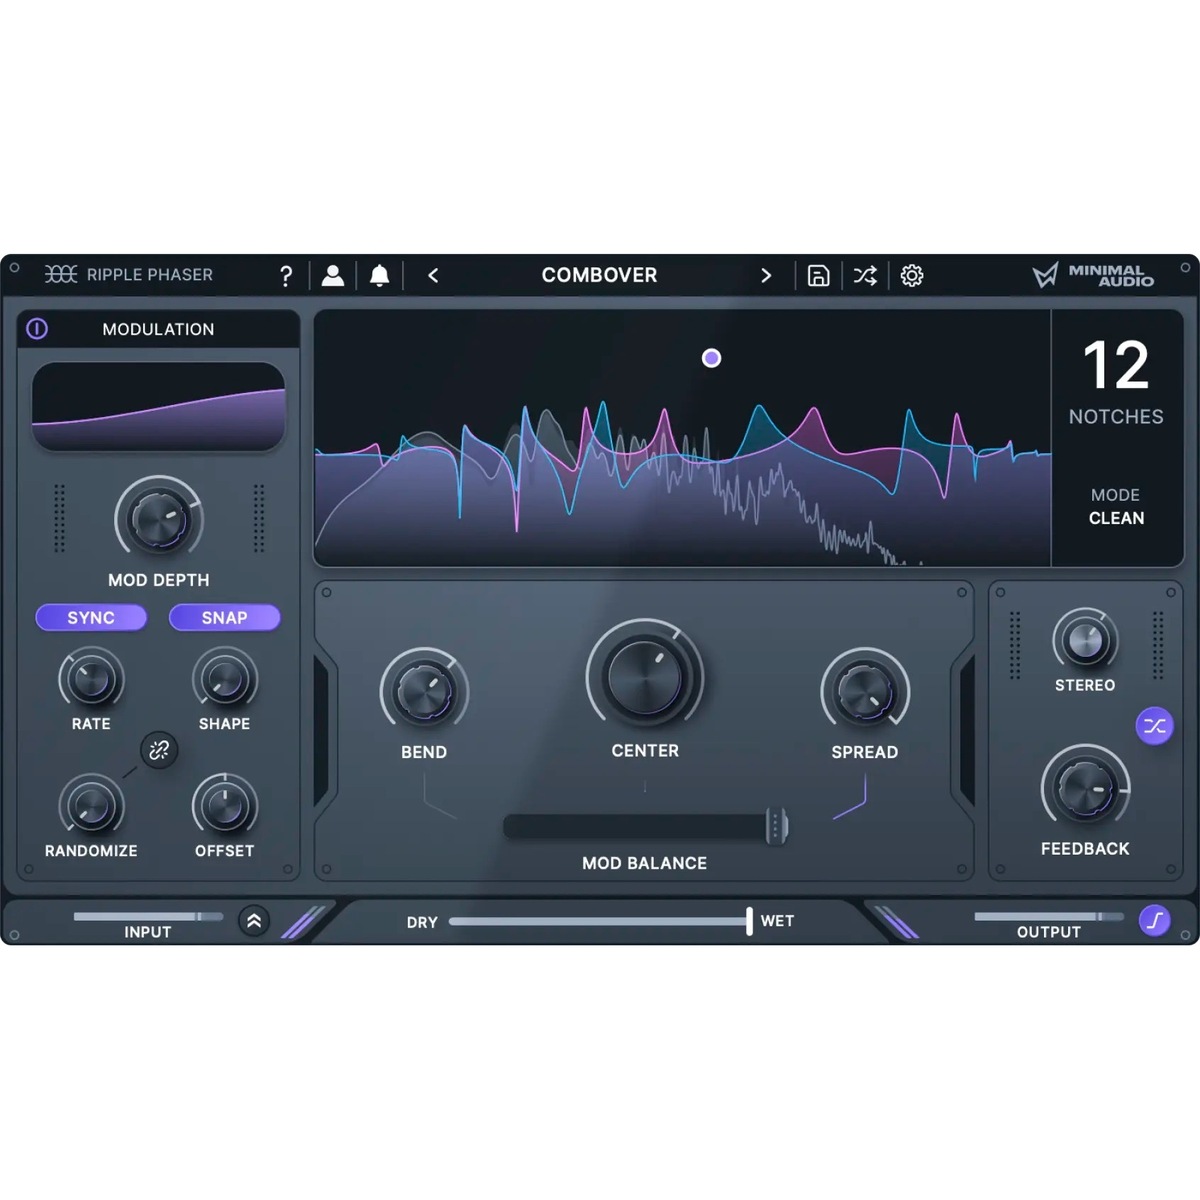Viewport: 1200px width, 1200px height.
Task: Open the COMBOVER preset name menu
Action: pos(599,275)
